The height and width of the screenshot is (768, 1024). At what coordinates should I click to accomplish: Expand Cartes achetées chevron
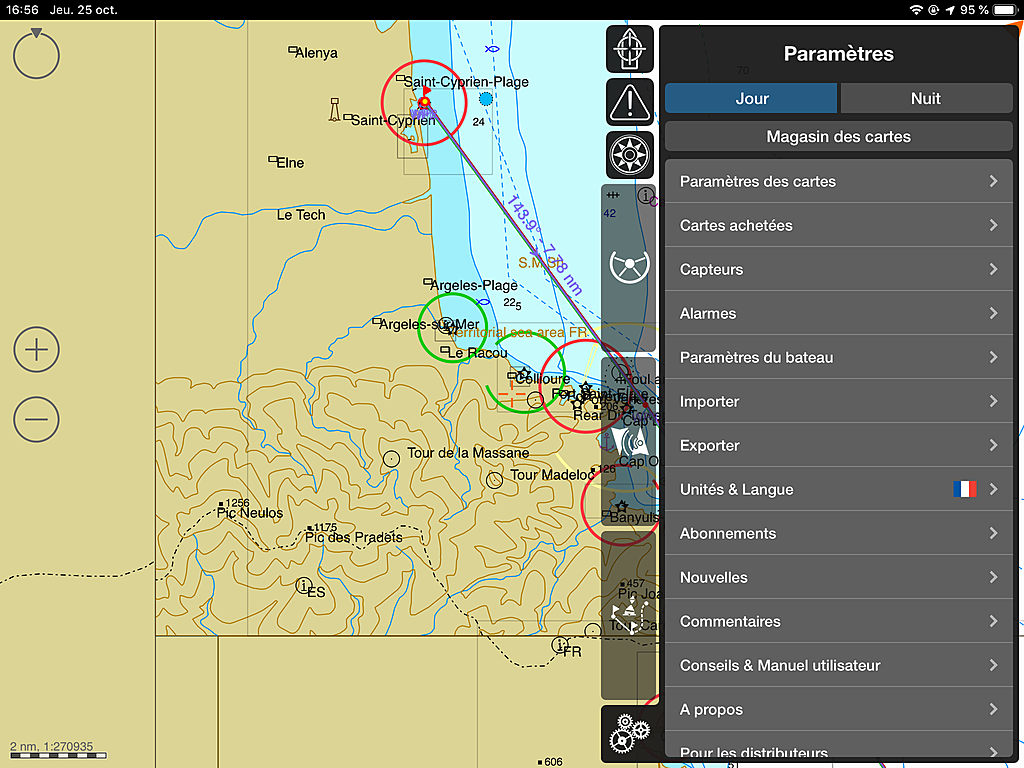pyautogui.click(x=993, y=225)
